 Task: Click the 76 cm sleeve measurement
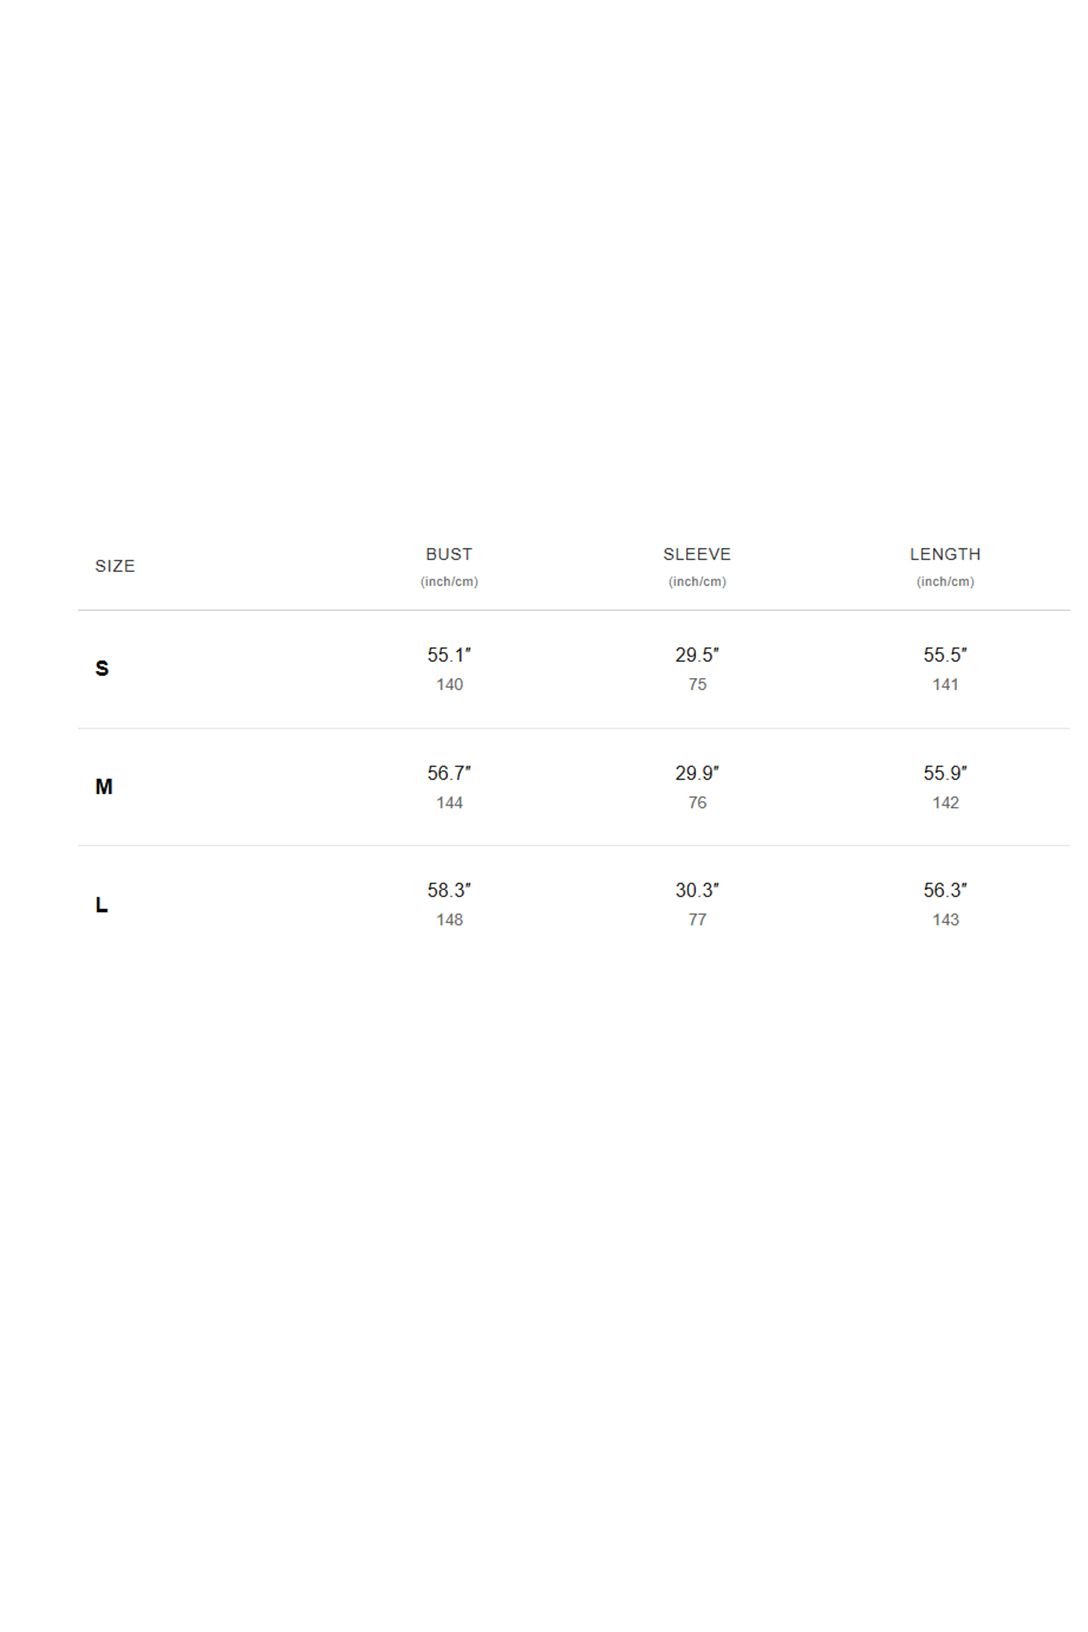[697, 803]
